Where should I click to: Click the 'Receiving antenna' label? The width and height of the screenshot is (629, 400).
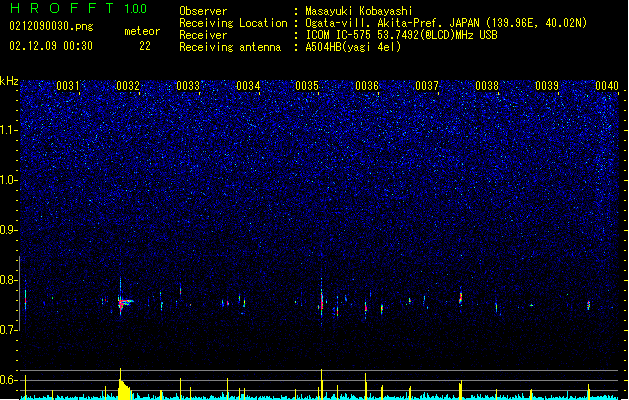(230, 47)
